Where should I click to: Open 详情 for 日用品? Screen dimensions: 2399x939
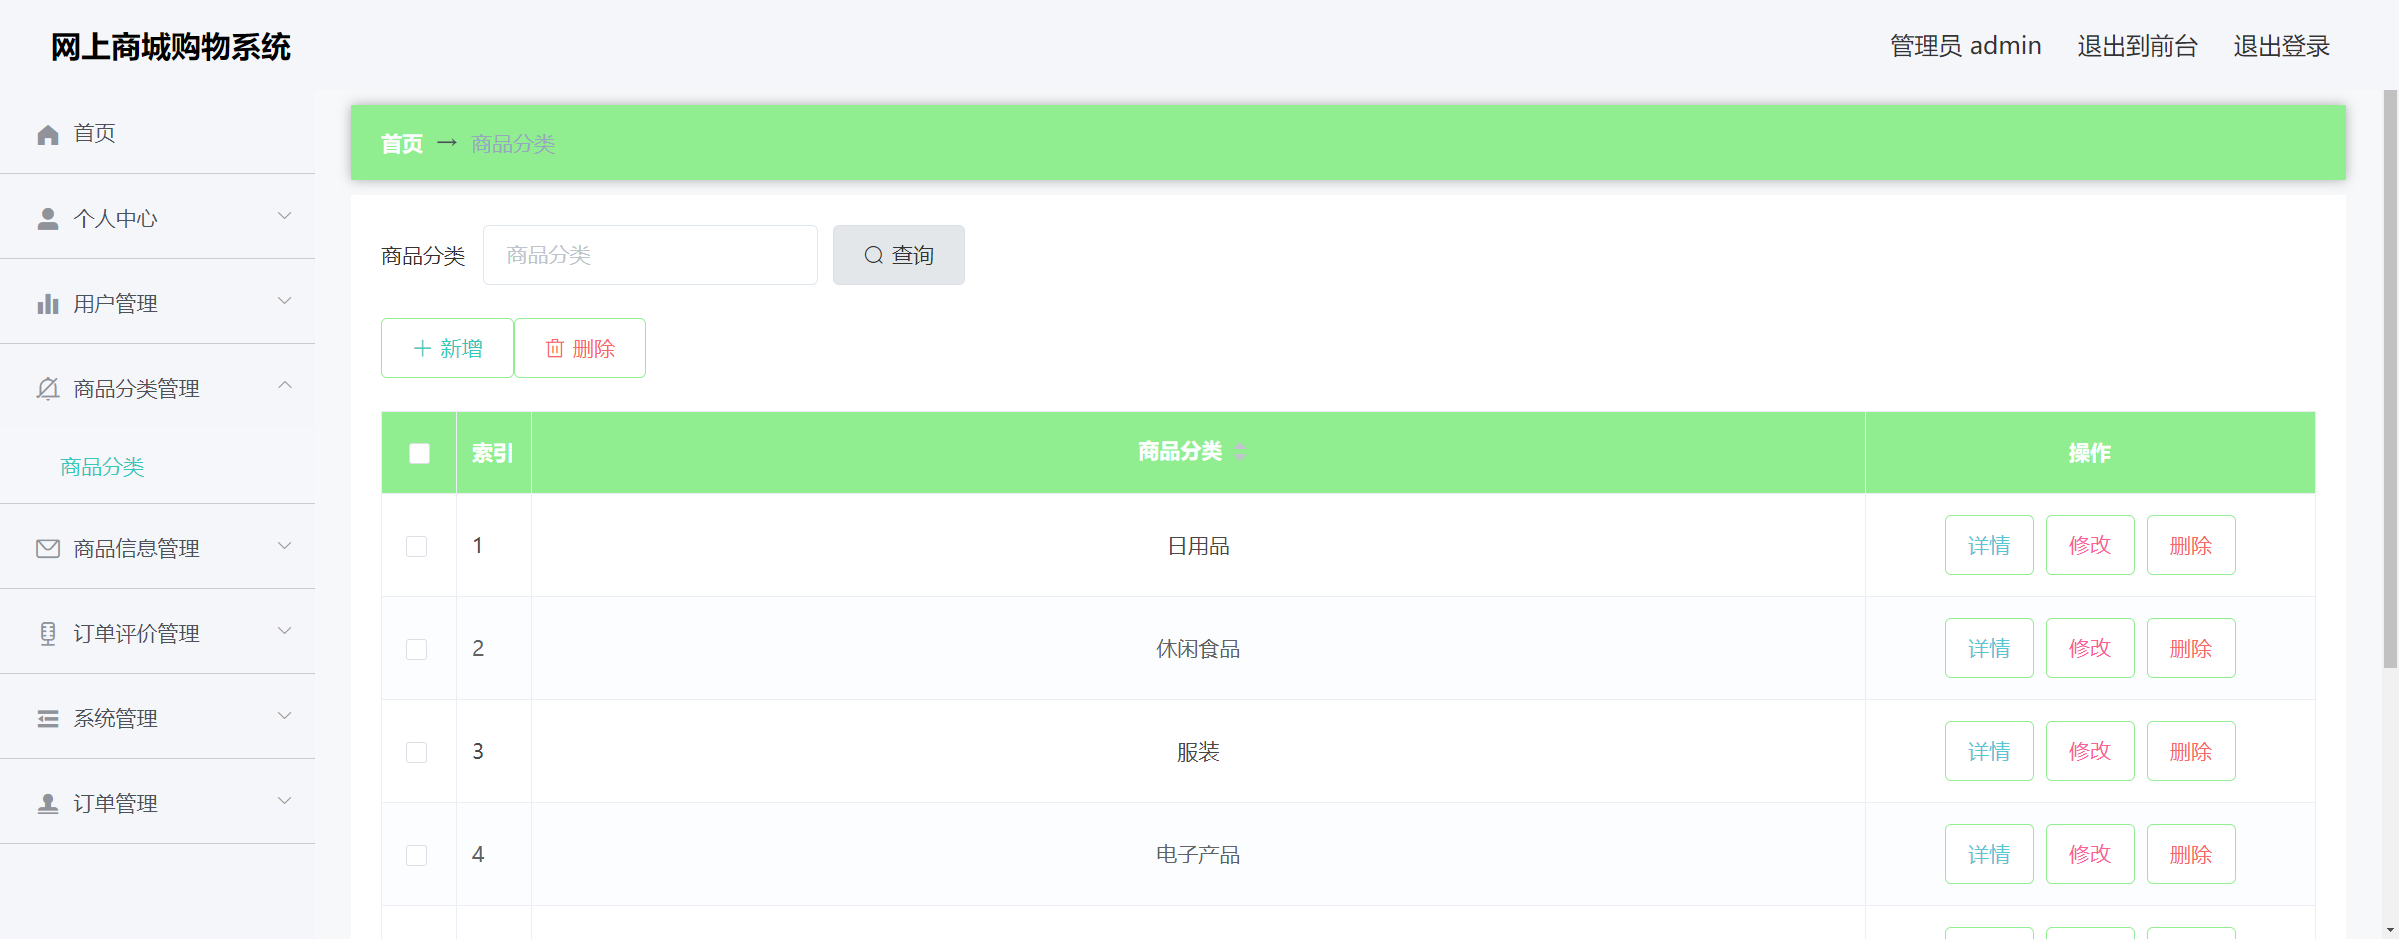(1989, 545)
